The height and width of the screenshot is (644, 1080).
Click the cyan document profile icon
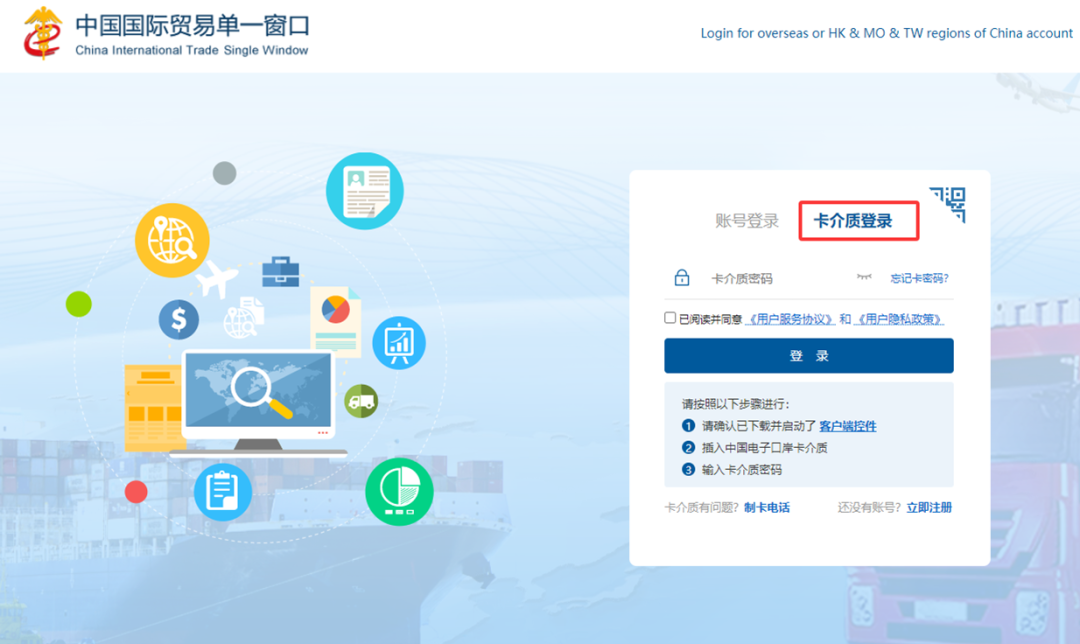point(364,191)
